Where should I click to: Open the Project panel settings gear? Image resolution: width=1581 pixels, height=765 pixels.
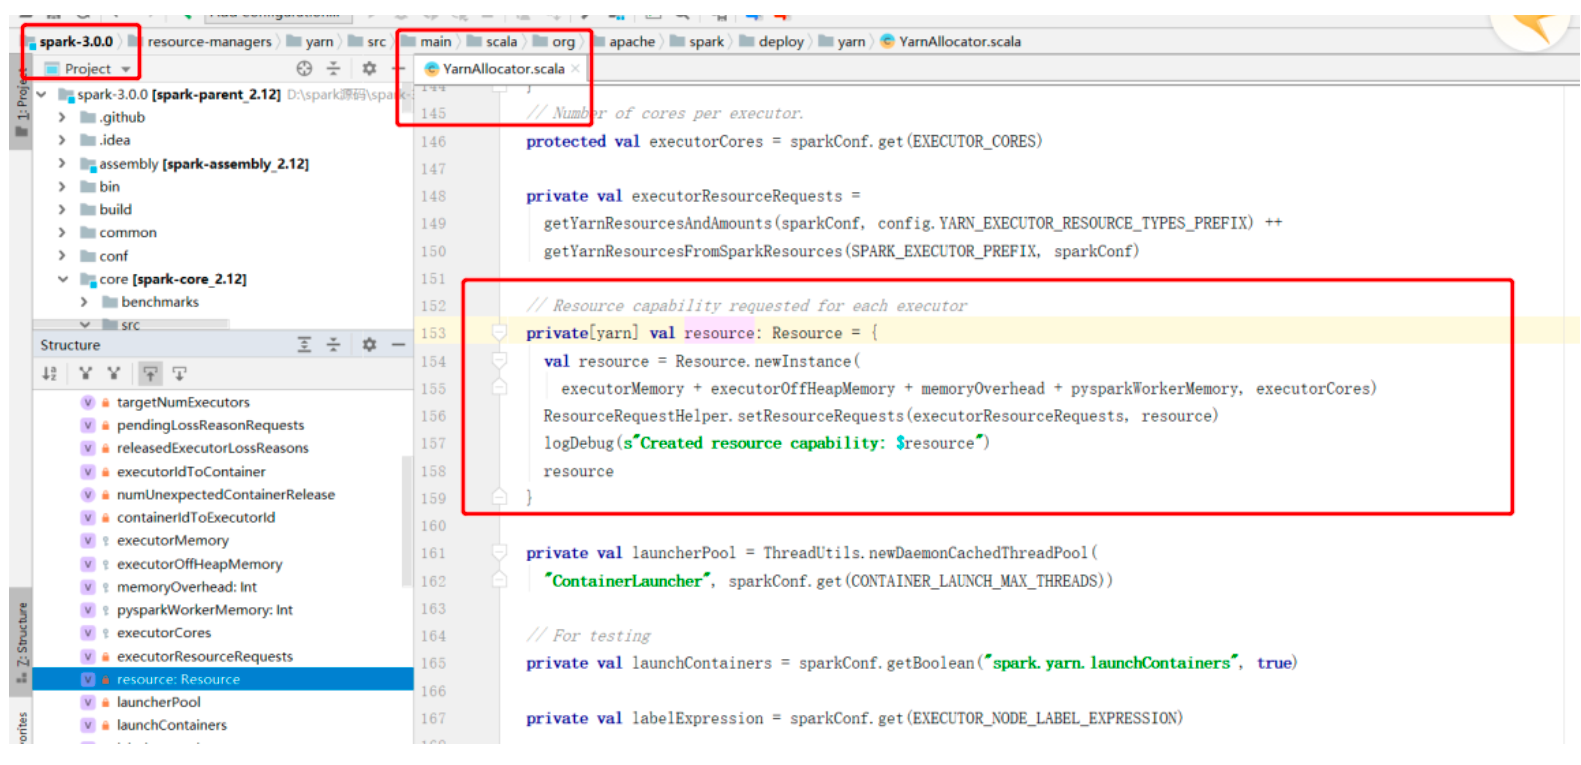pyautogui.click(x=369, y=68)
